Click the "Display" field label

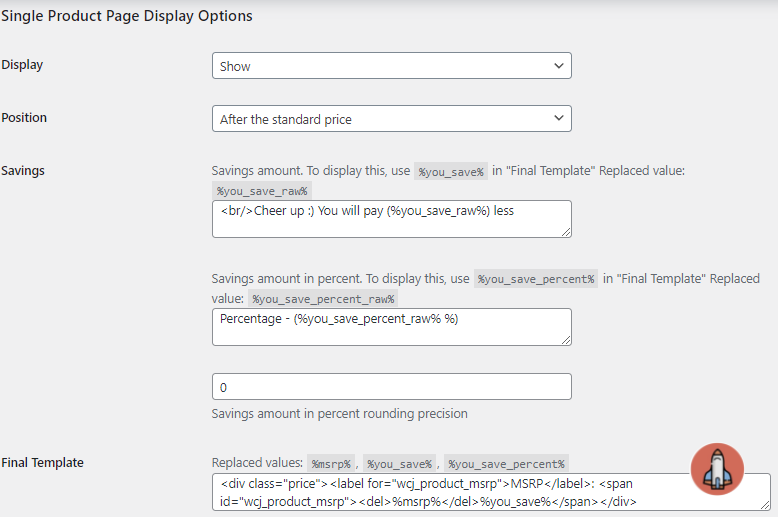22,65
